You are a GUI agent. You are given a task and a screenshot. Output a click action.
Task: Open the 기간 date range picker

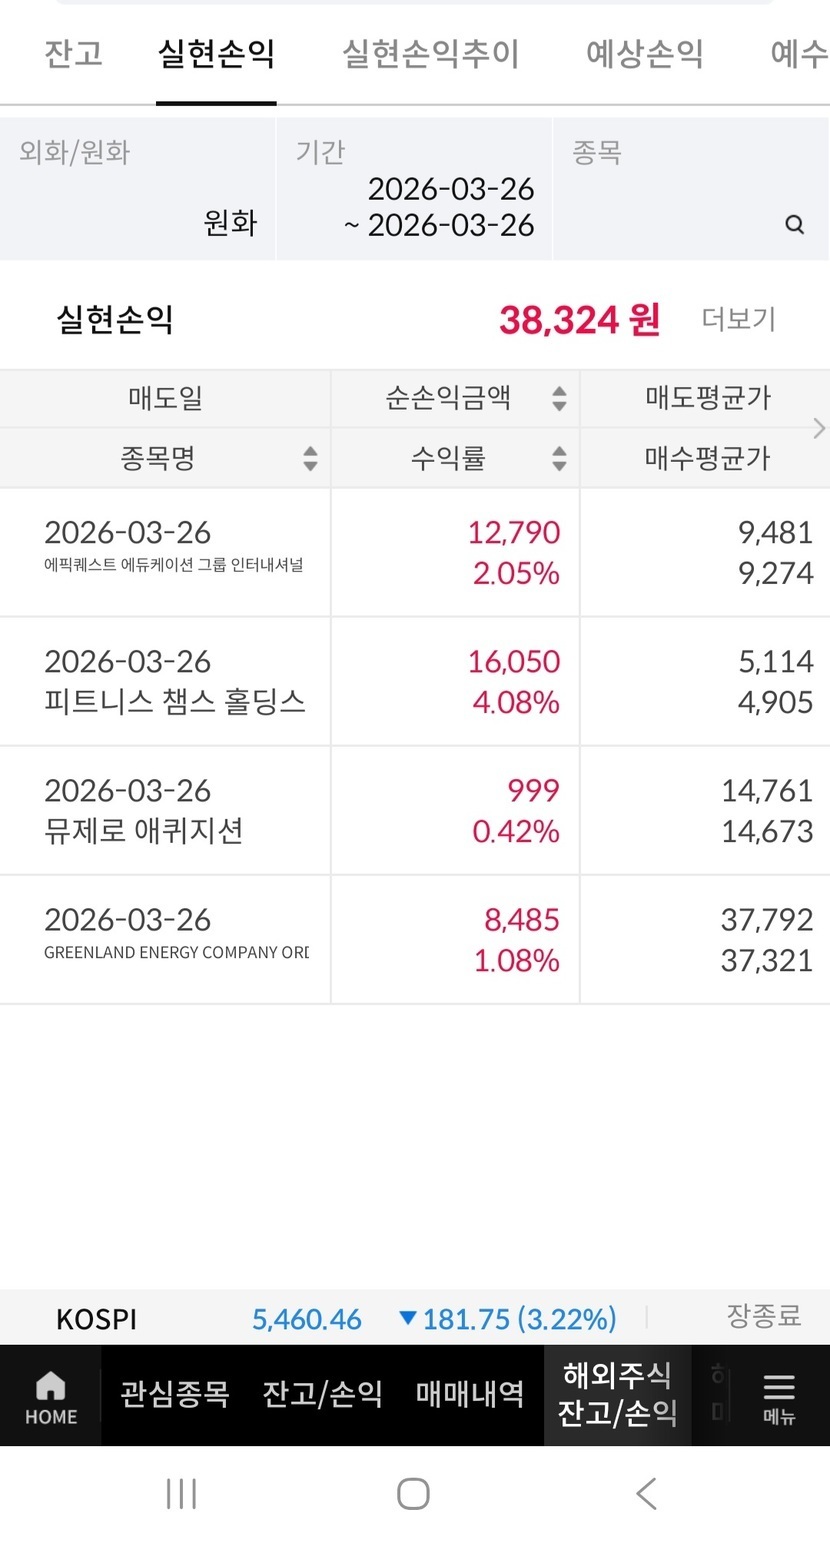(x=414, y=189)
